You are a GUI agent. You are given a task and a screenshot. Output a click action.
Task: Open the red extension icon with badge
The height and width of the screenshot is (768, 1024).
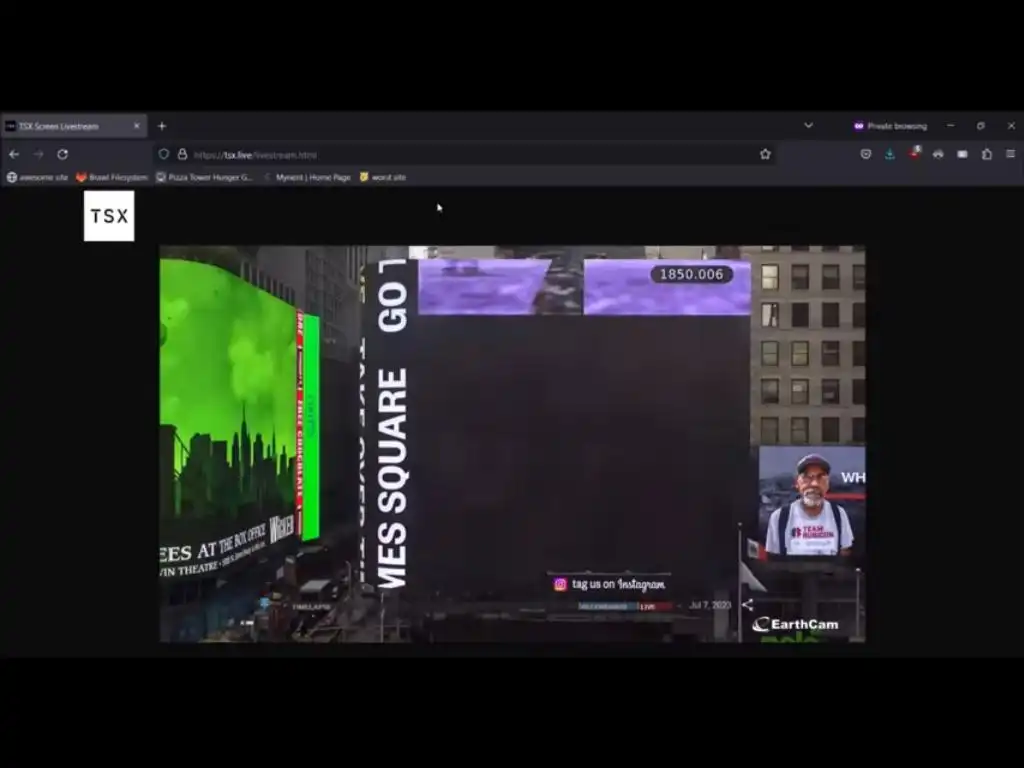(x=914, y=153)
